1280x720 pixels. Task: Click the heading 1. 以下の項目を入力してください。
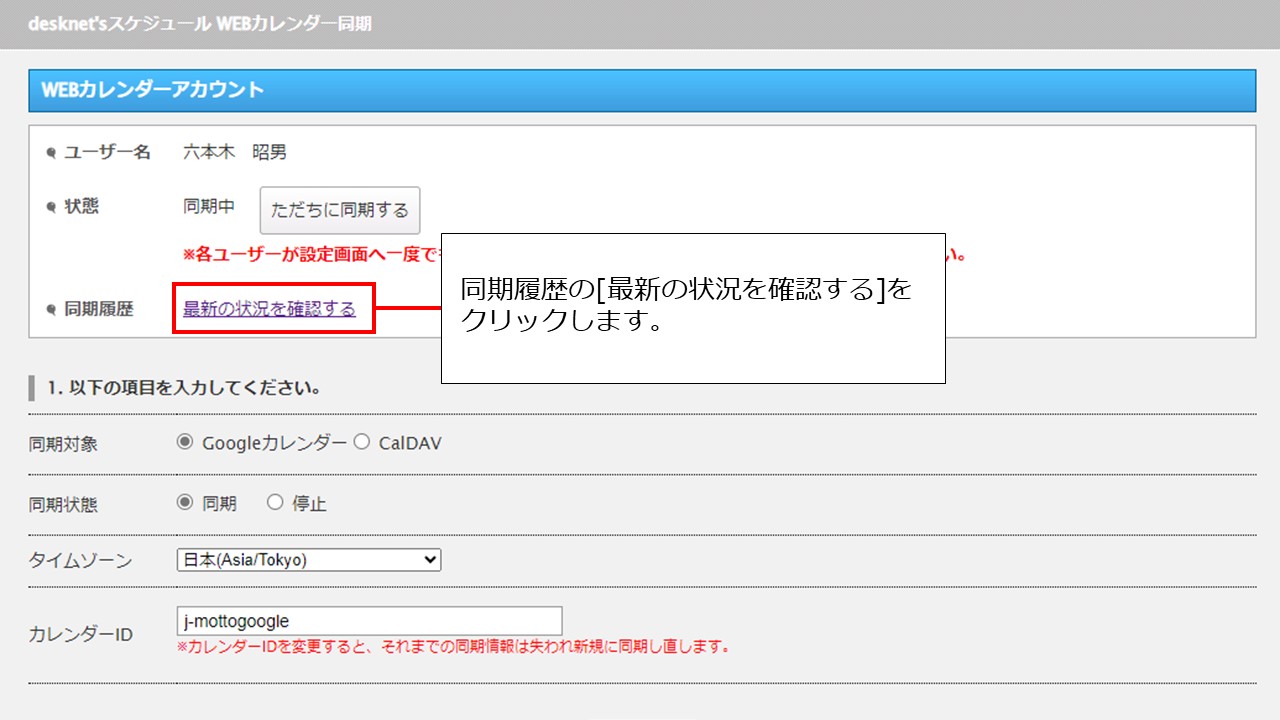click(x=183, y=388)
